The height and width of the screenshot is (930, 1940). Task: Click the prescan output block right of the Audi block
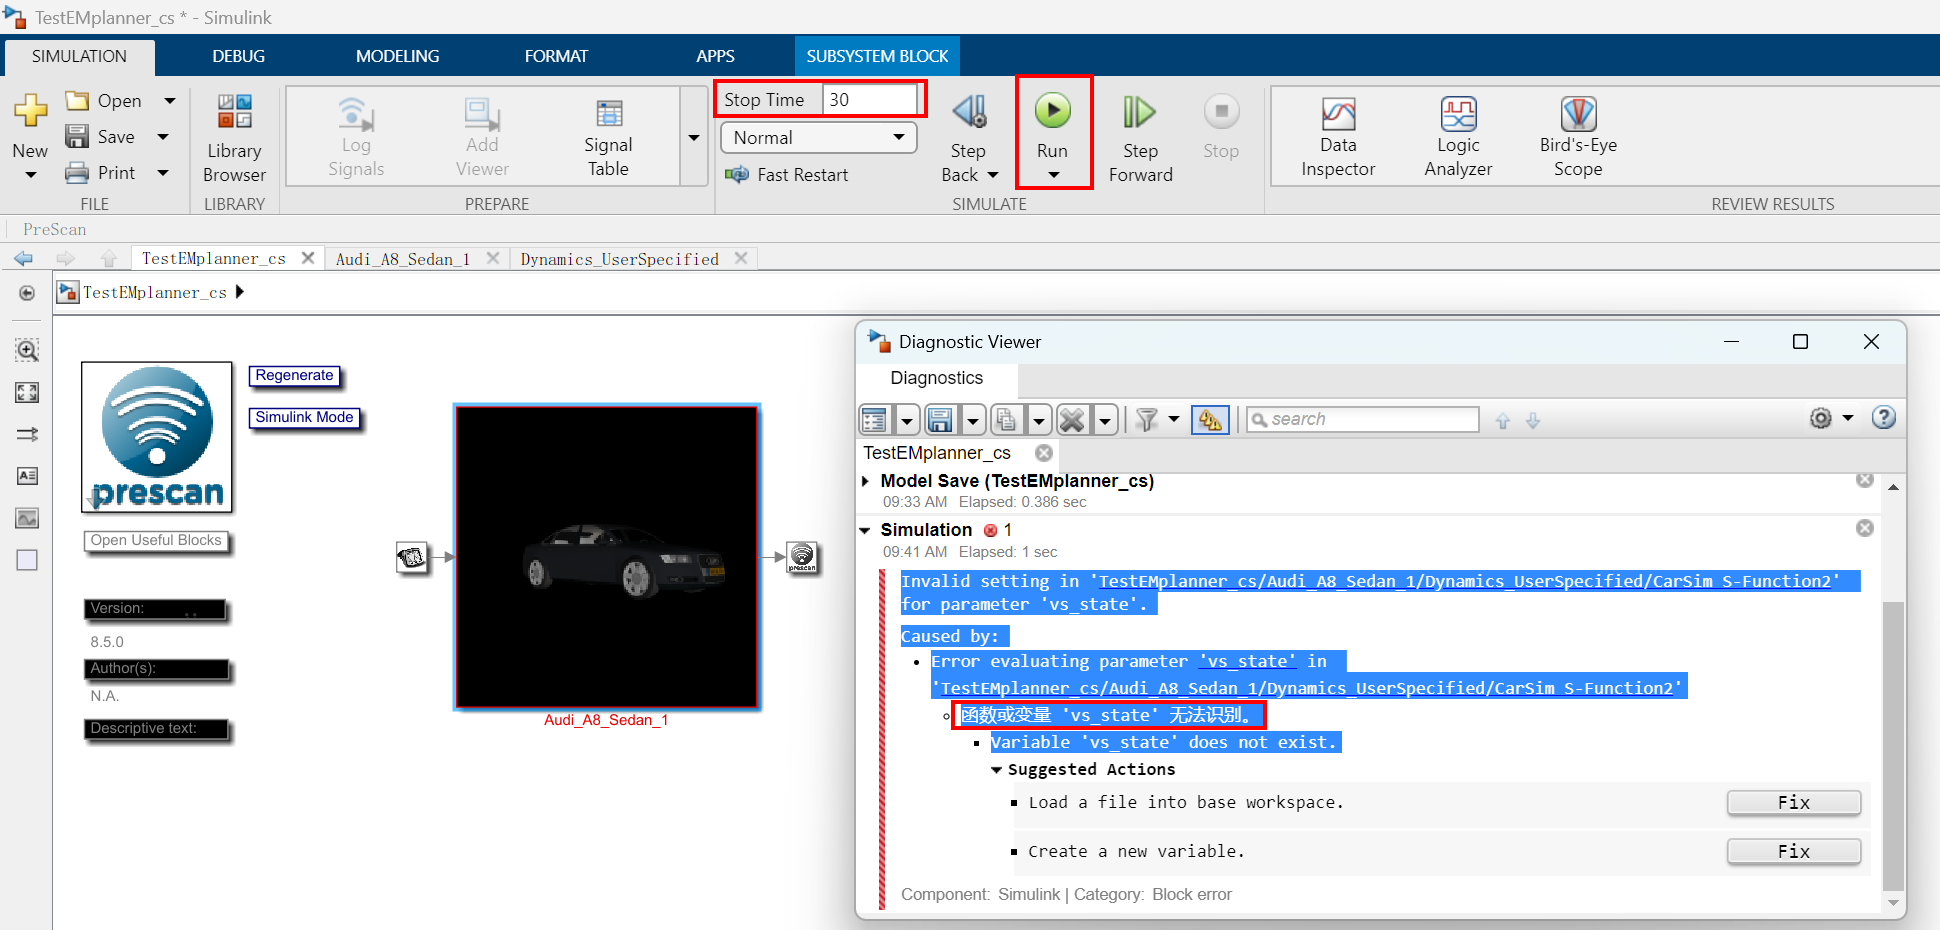802,557
